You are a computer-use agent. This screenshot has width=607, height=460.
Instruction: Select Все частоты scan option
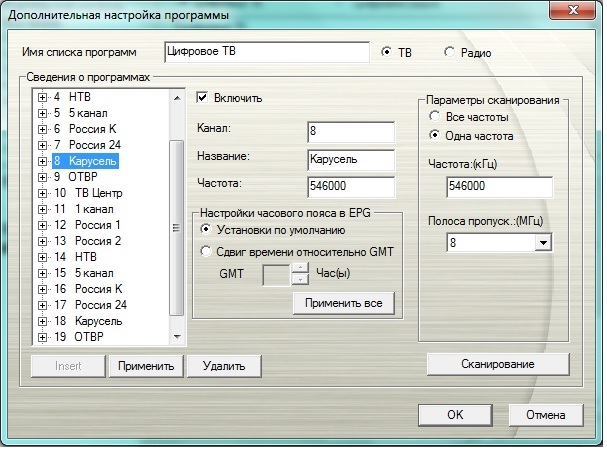pyautogui.click(x=434, y=116)
